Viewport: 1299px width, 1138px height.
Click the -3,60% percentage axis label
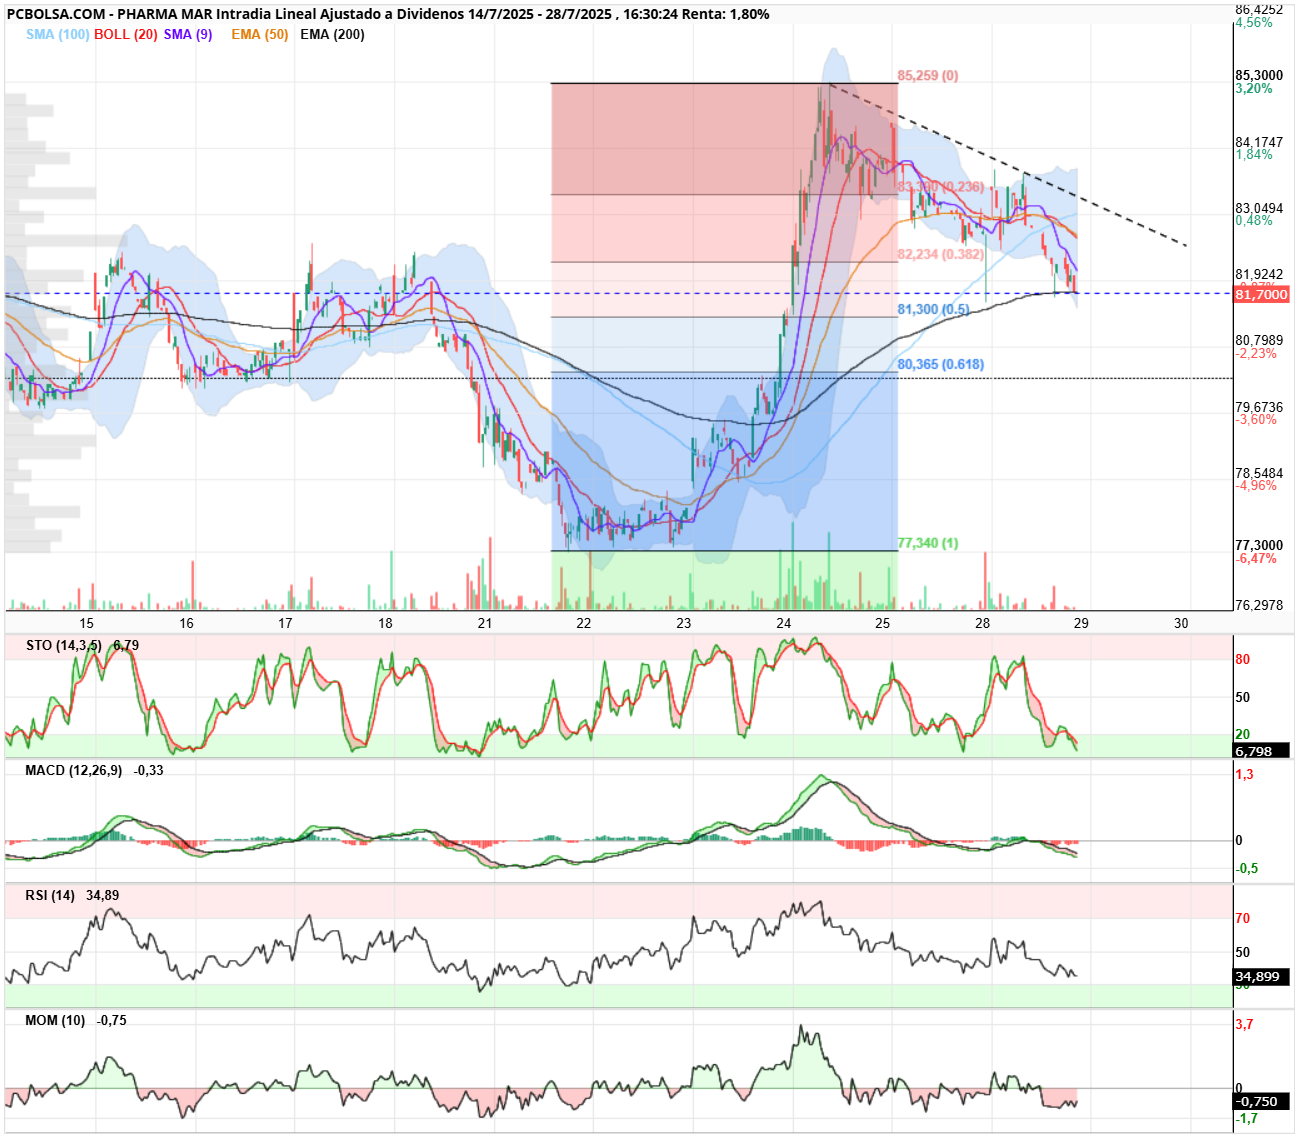point(1256,419)
